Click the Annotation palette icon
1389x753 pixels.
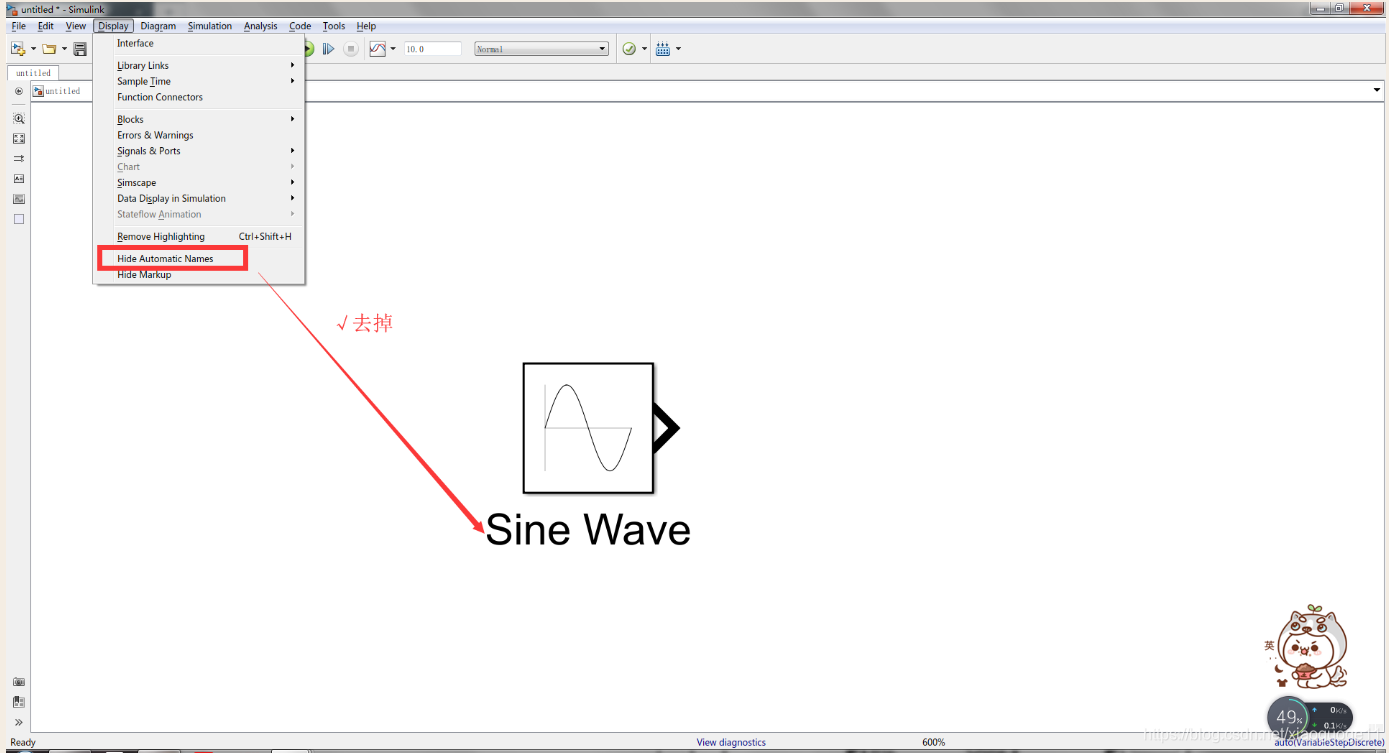coord(19,179)
